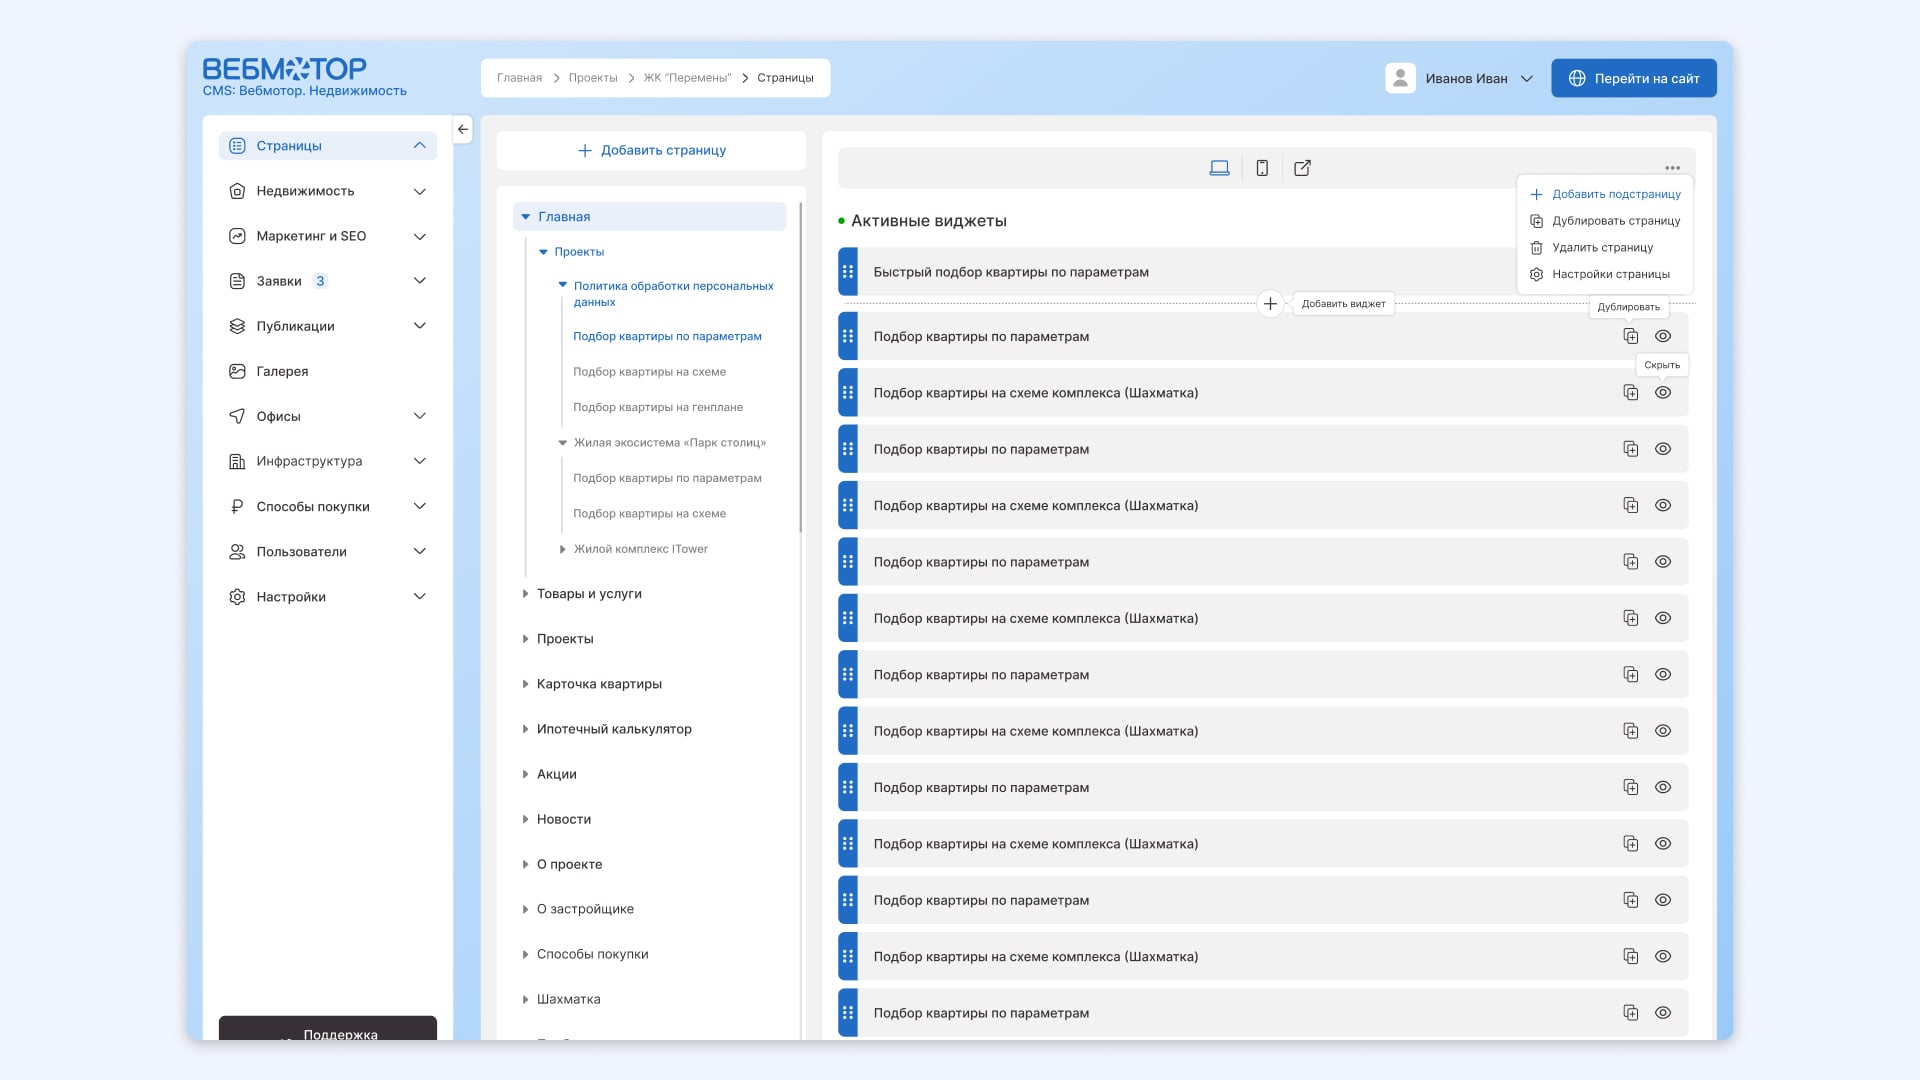
Task: Expand the Пользователи chevron
Action: tap(420, 551)
